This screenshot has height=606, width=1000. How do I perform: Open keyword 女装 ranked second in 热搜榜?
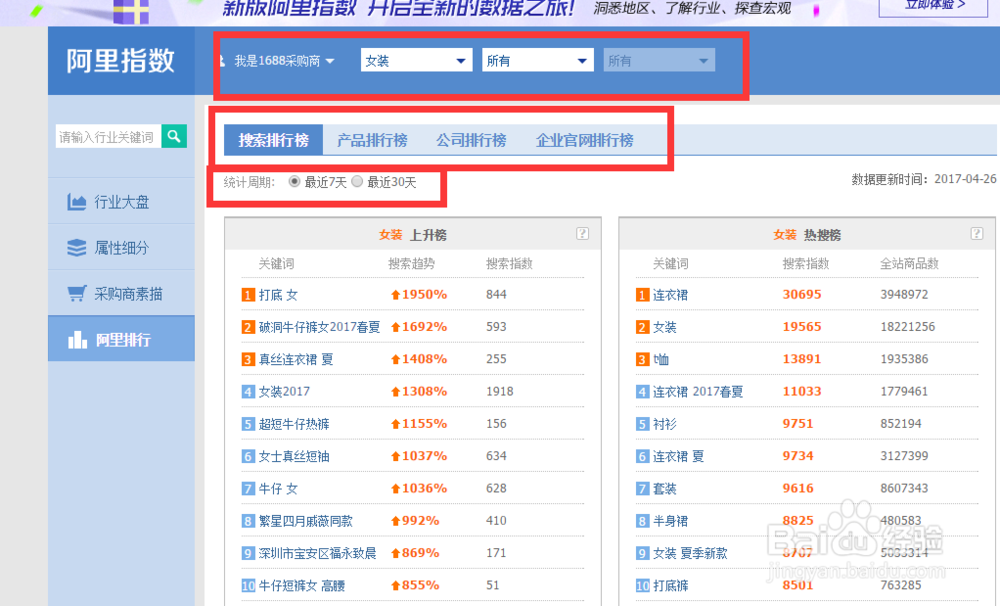coord(665,327)
